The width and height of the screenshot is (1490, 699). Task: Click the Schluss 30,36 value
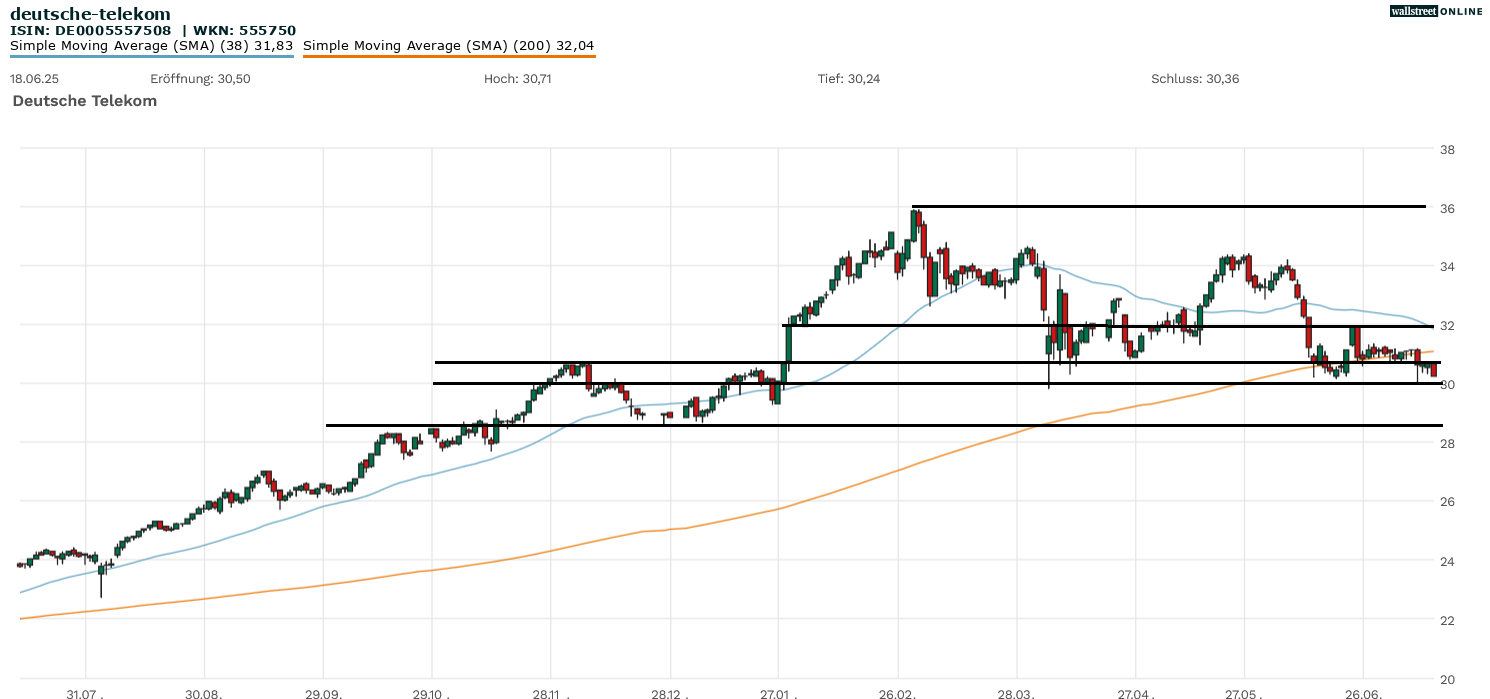pyautogui.click(x=1195, y=79)
